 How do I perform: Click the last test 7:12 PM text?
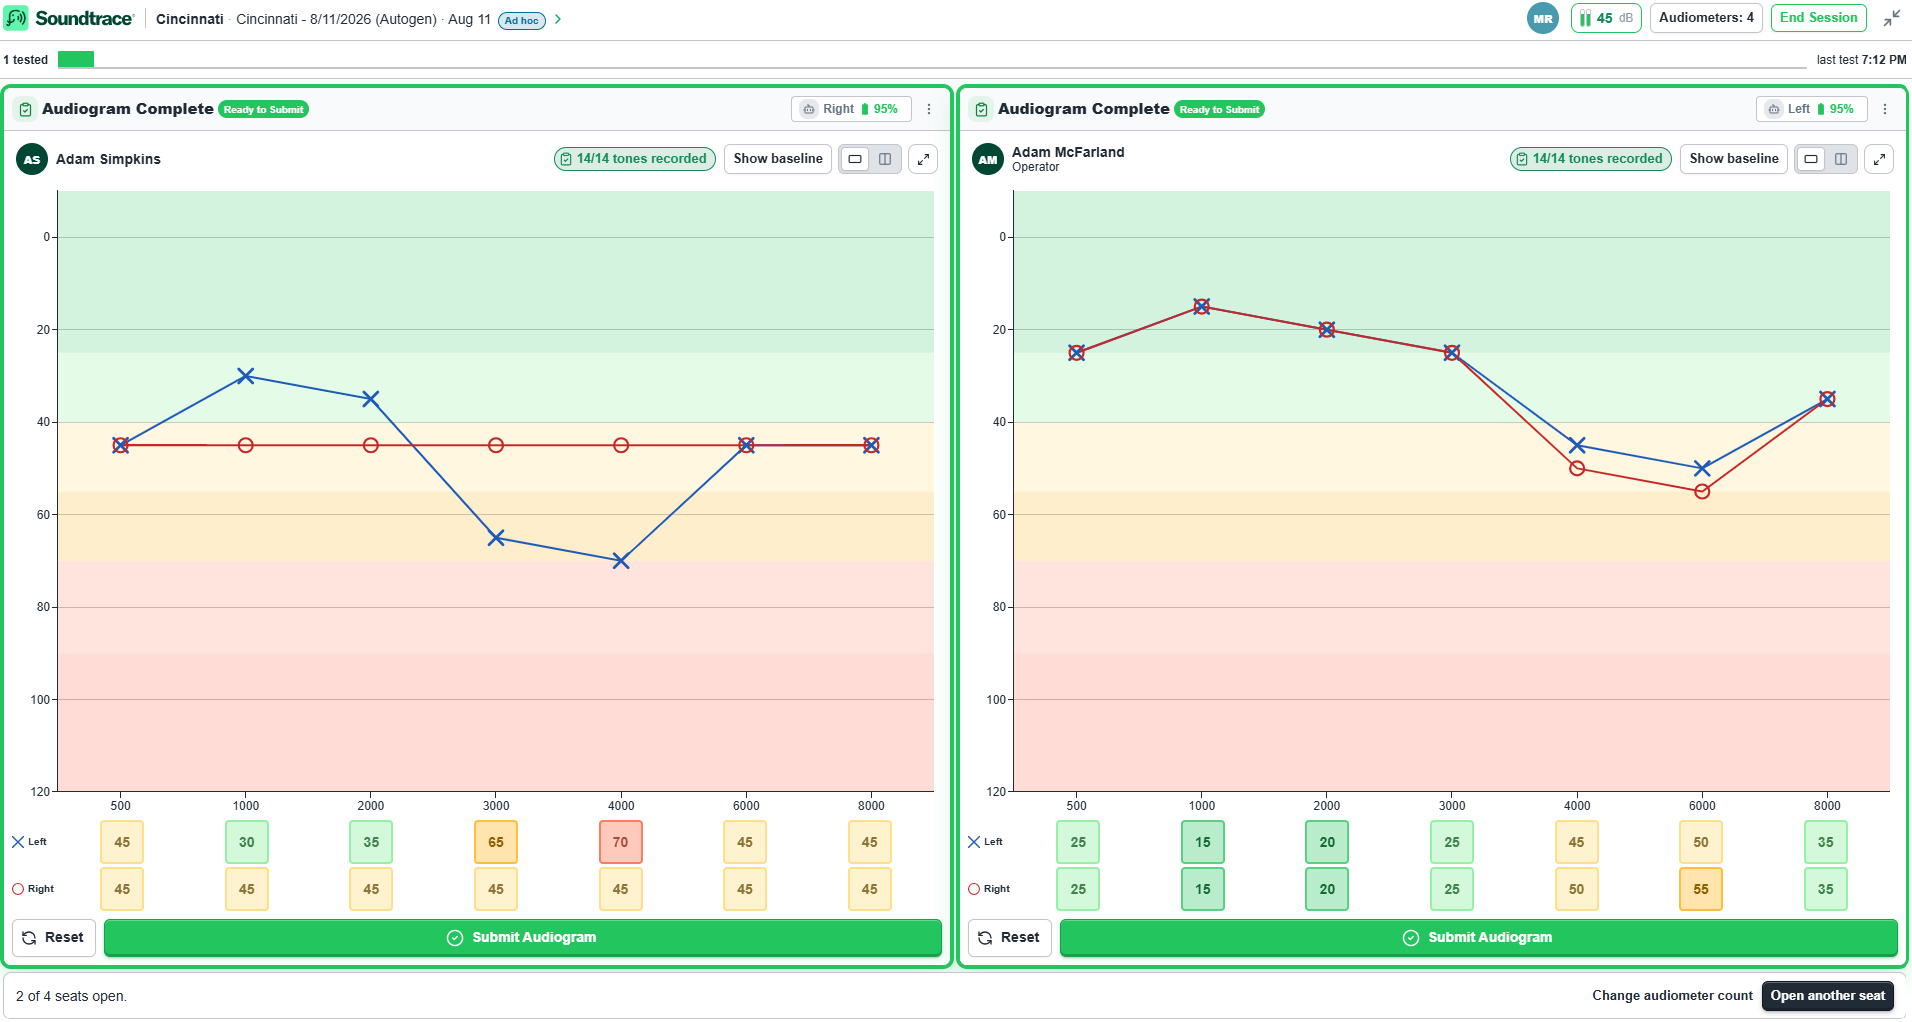pyautogui.click(x=1861, y=60)
